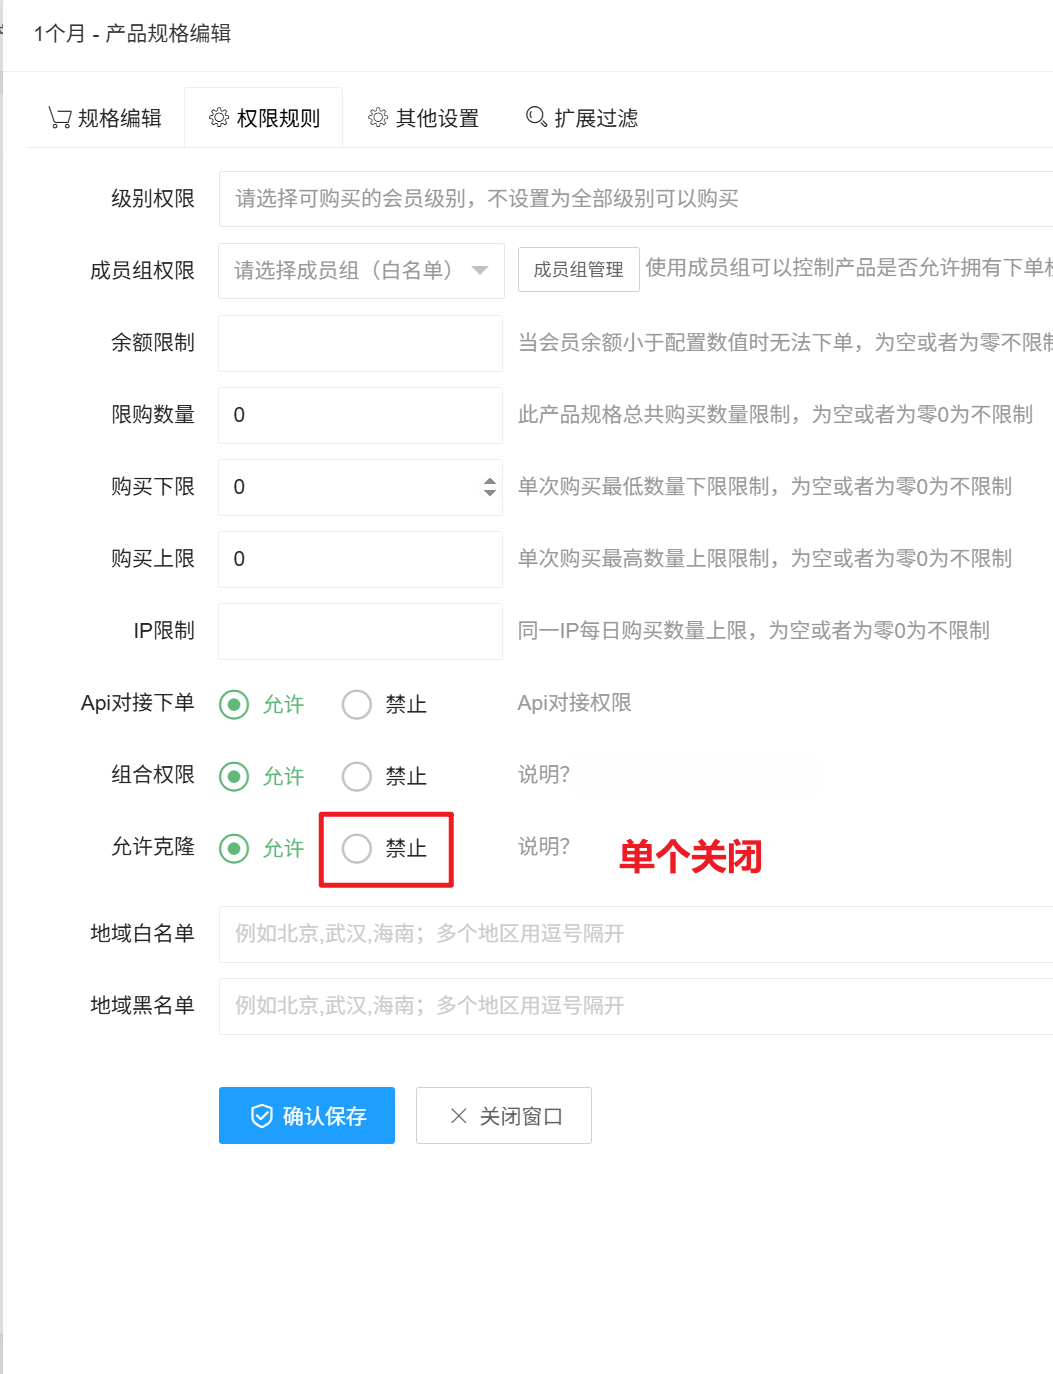
Task: Click into the IP限制 input box
Action: point(360,631)
